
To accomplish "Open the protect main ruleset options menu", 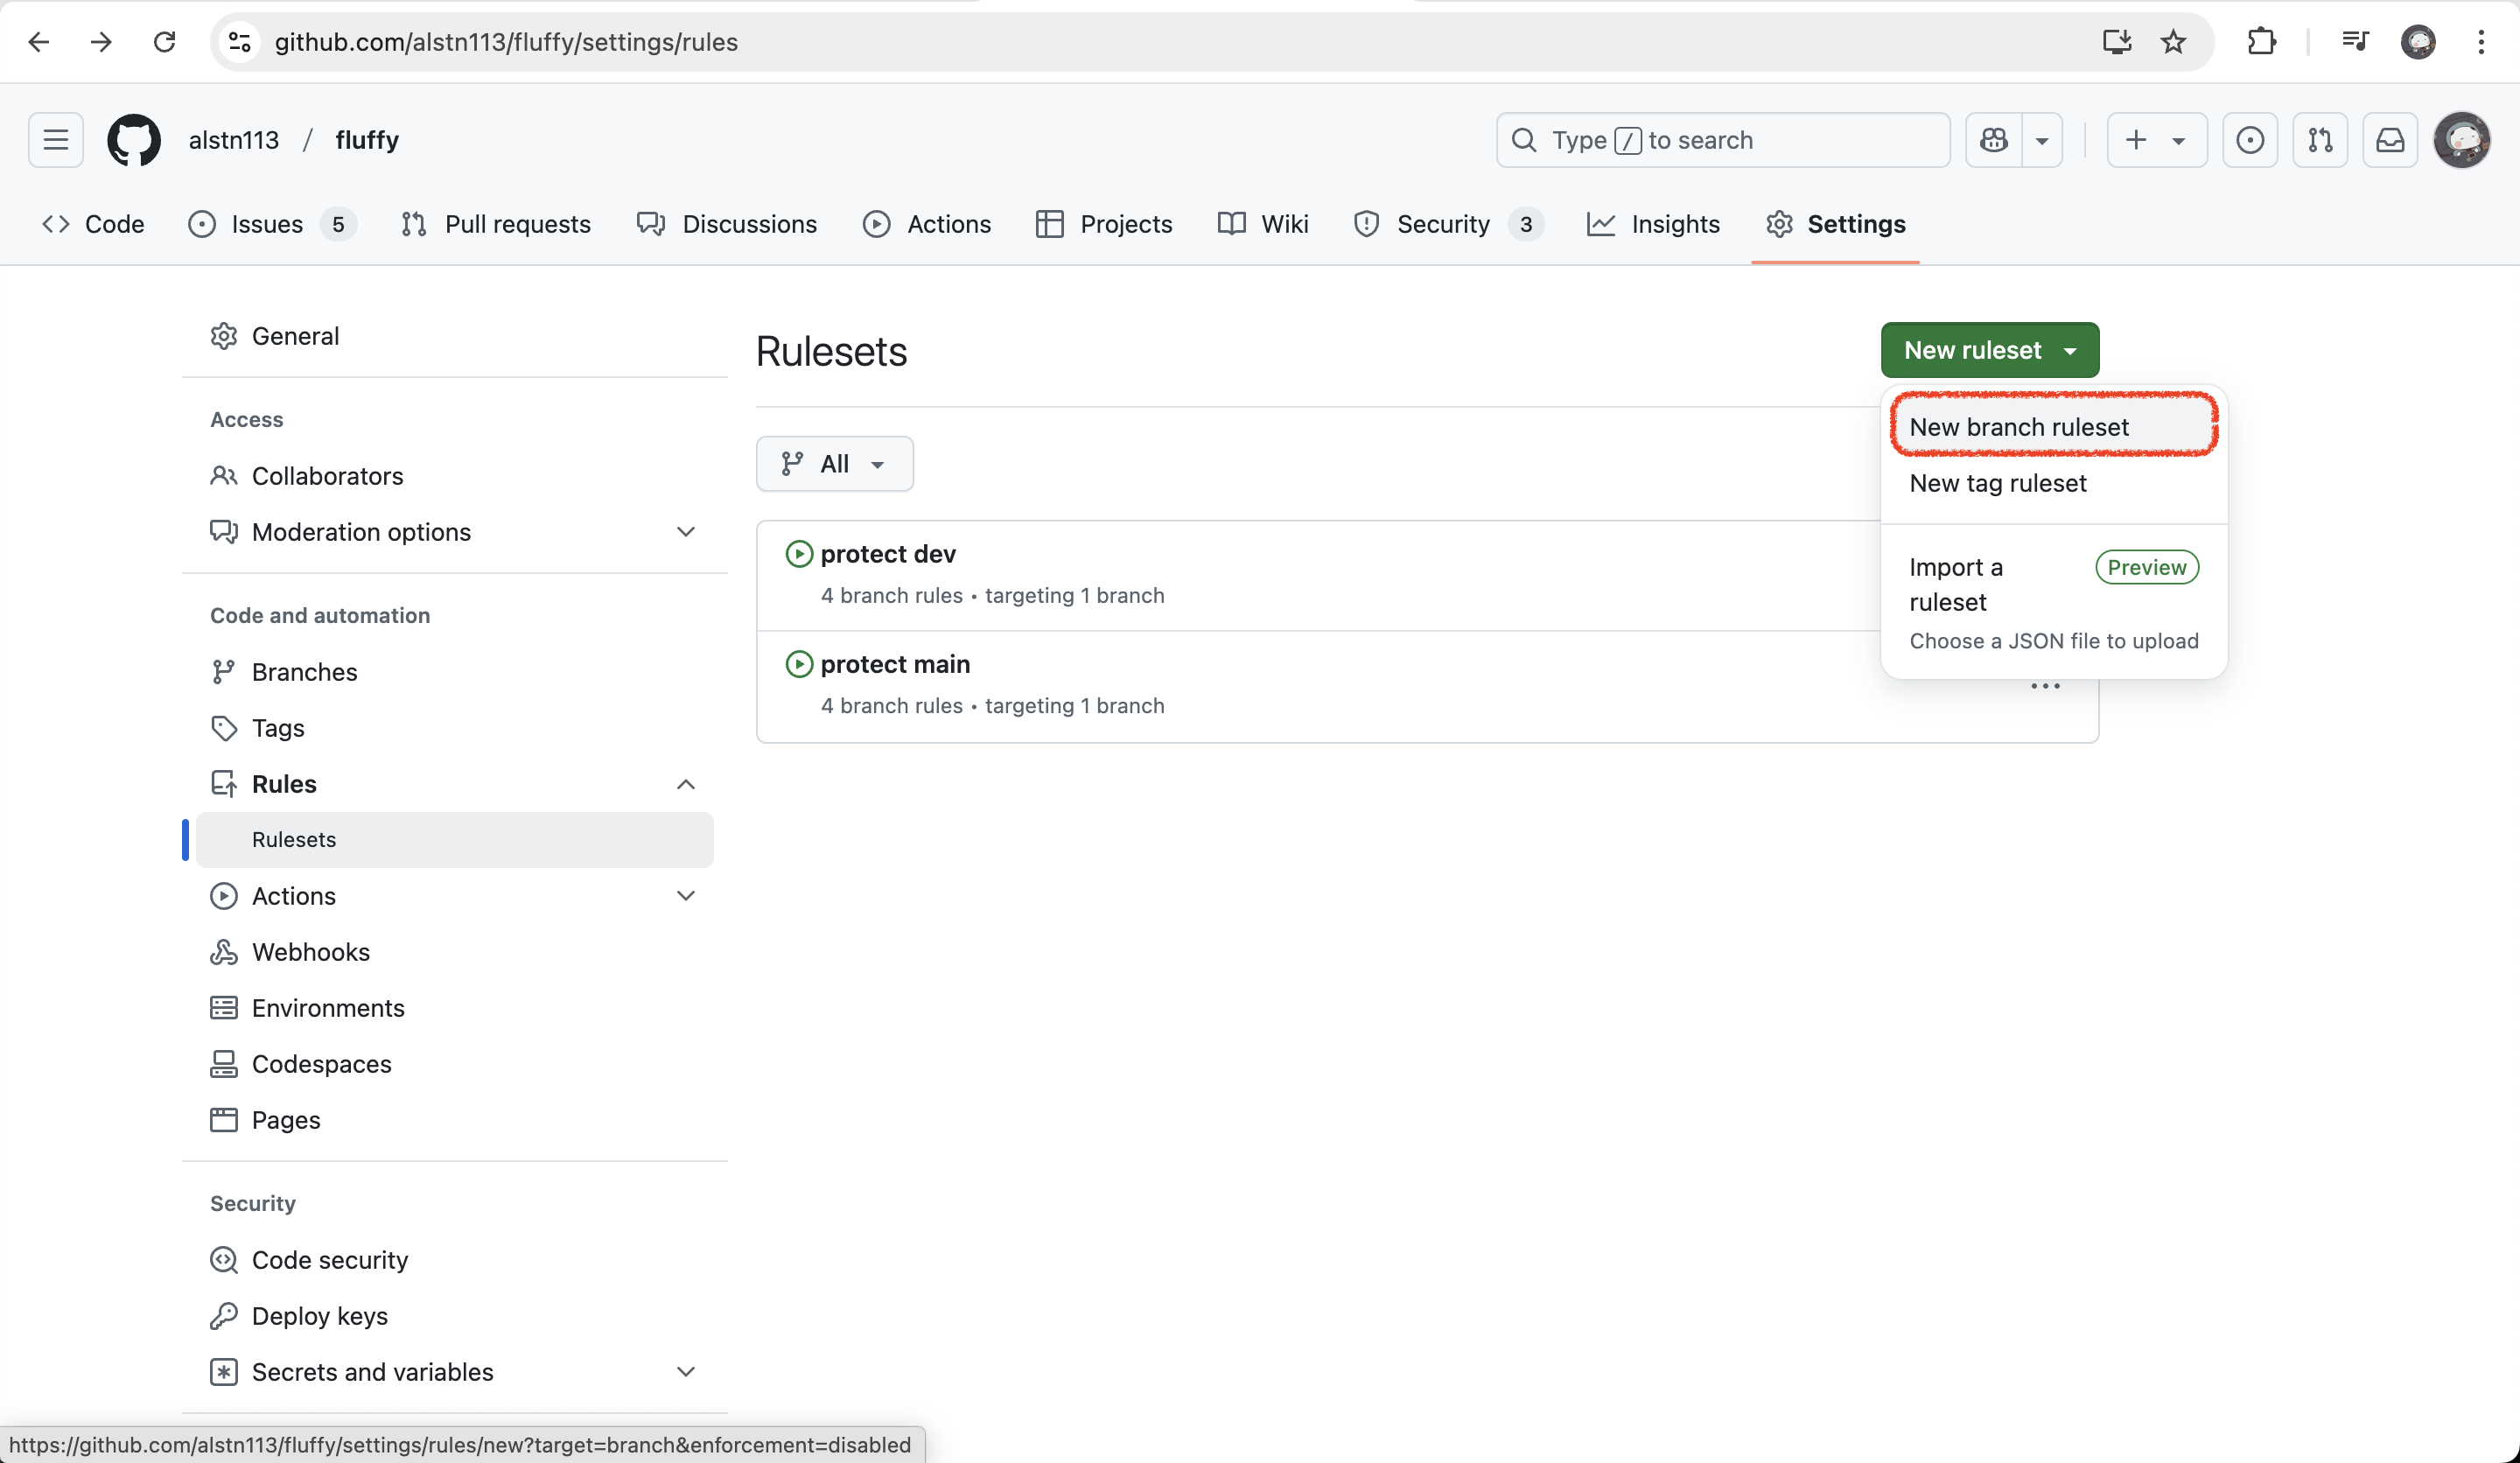I will click(x=2045, y=686).
